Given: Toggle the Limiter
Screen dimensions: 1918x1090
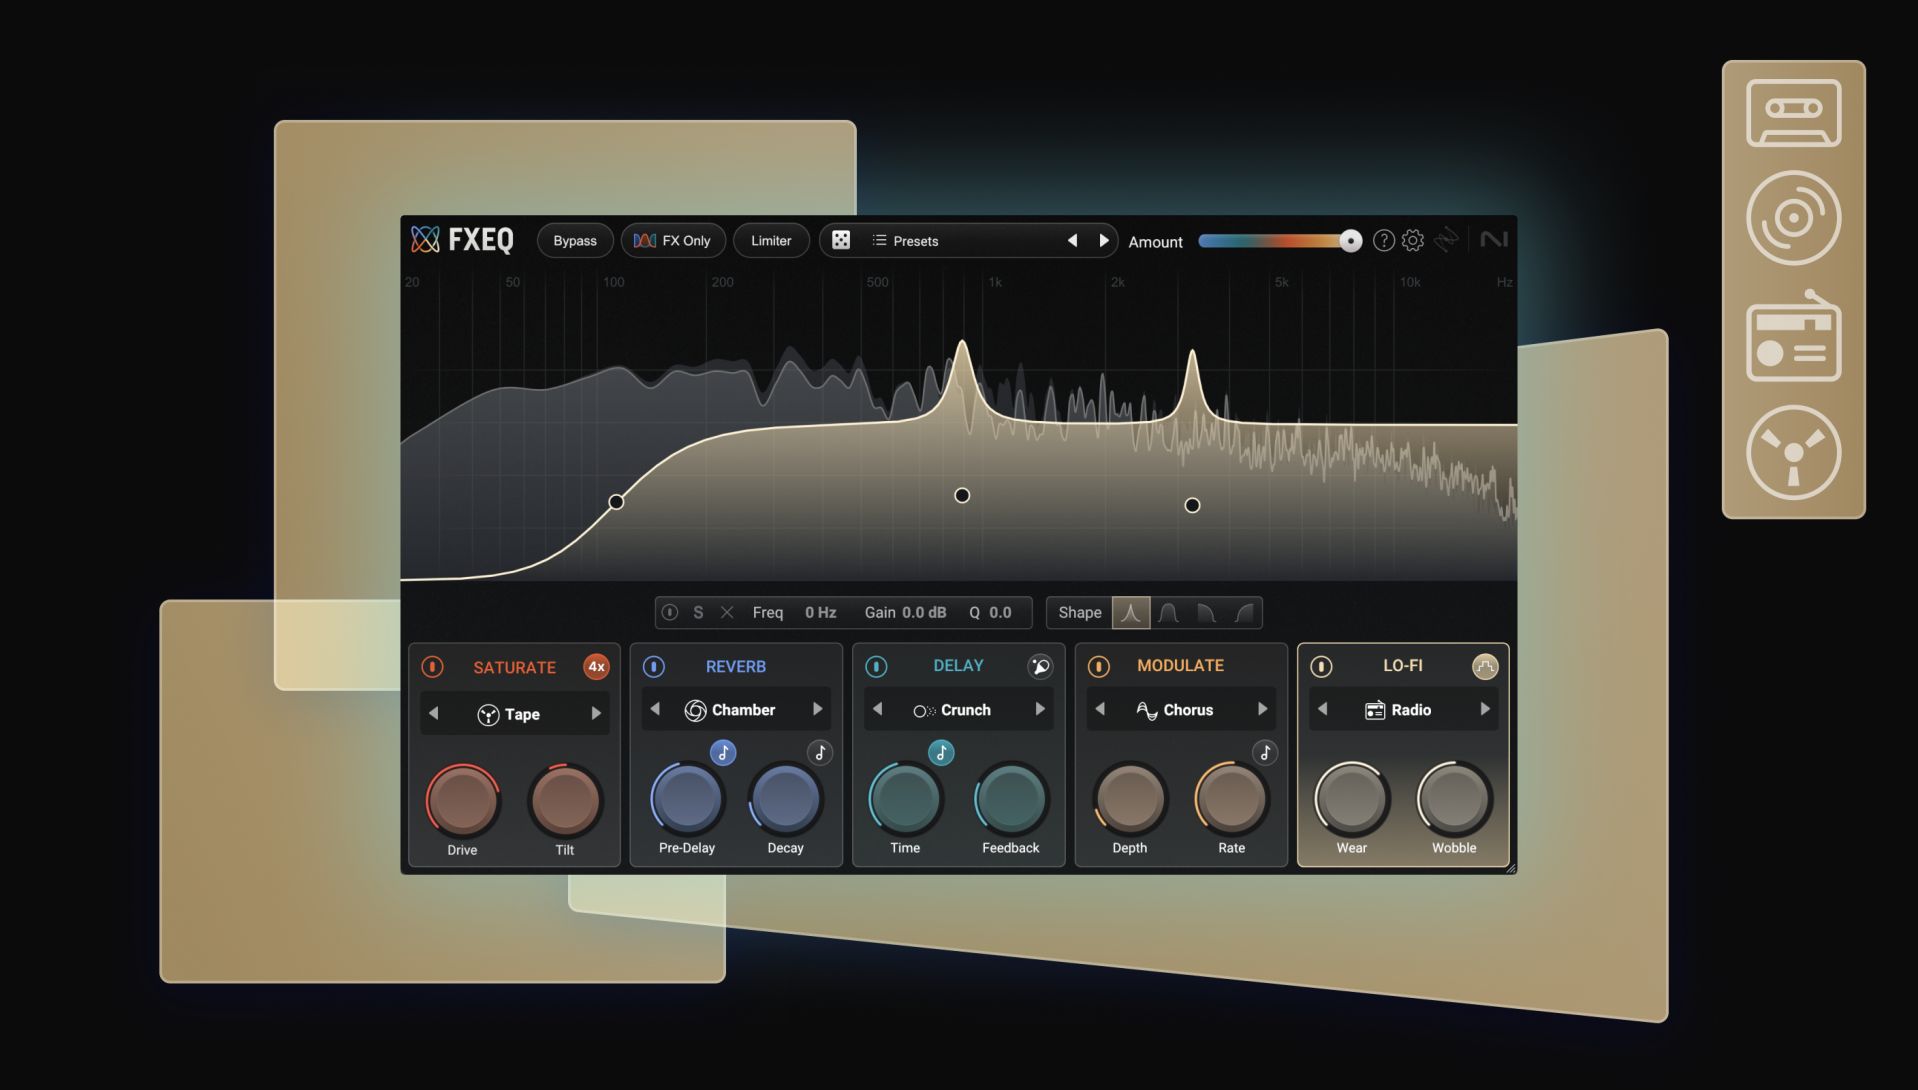Looking at the screenshot, I should pos(771,241).
